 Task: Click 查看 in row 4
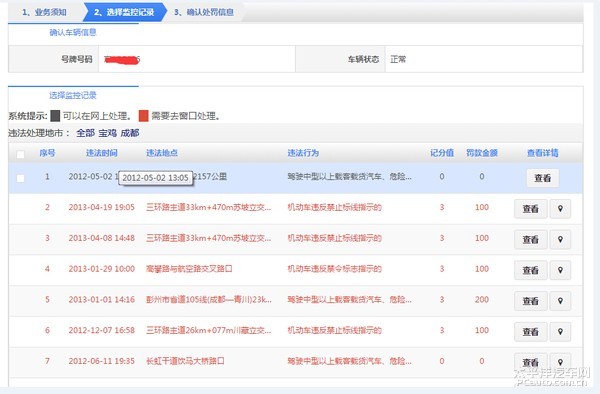pos(531,270)
